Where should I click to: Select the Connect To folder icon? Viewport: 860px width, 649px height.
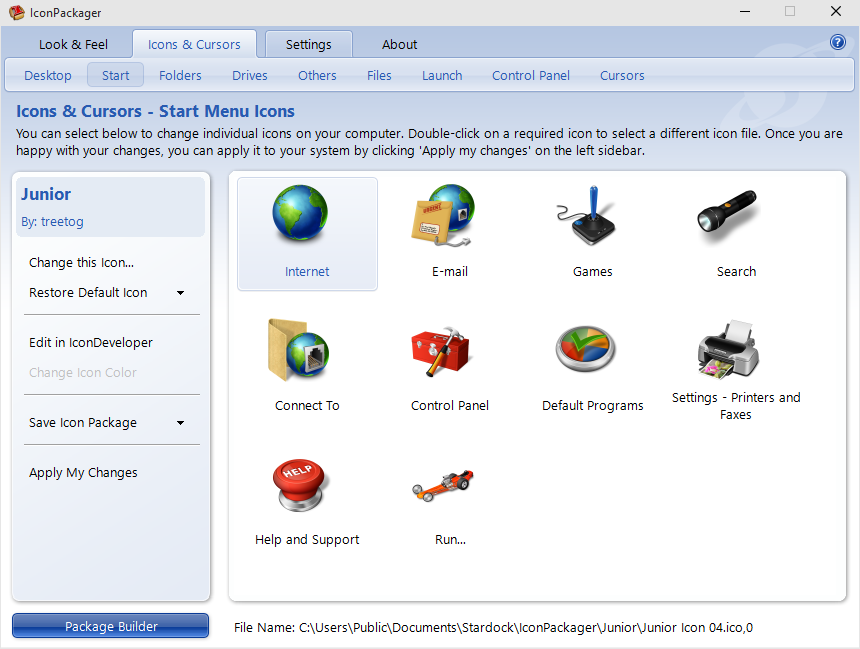point(298,350)
